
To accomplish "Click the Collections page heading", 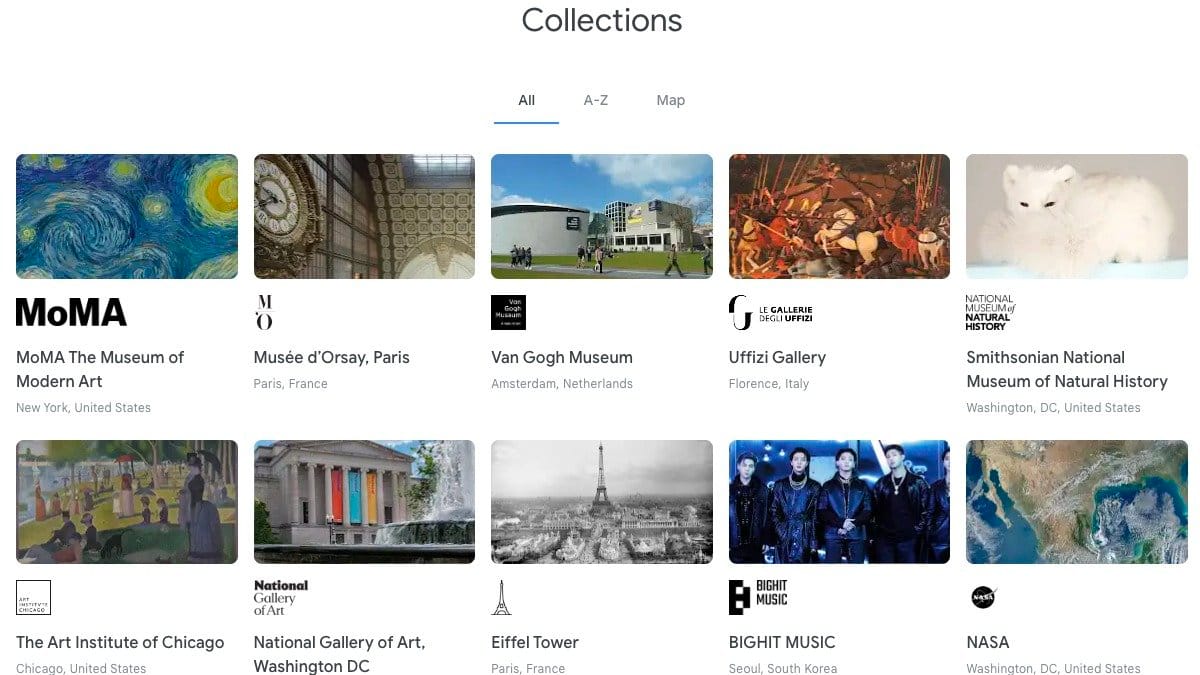I will point(602,20).
